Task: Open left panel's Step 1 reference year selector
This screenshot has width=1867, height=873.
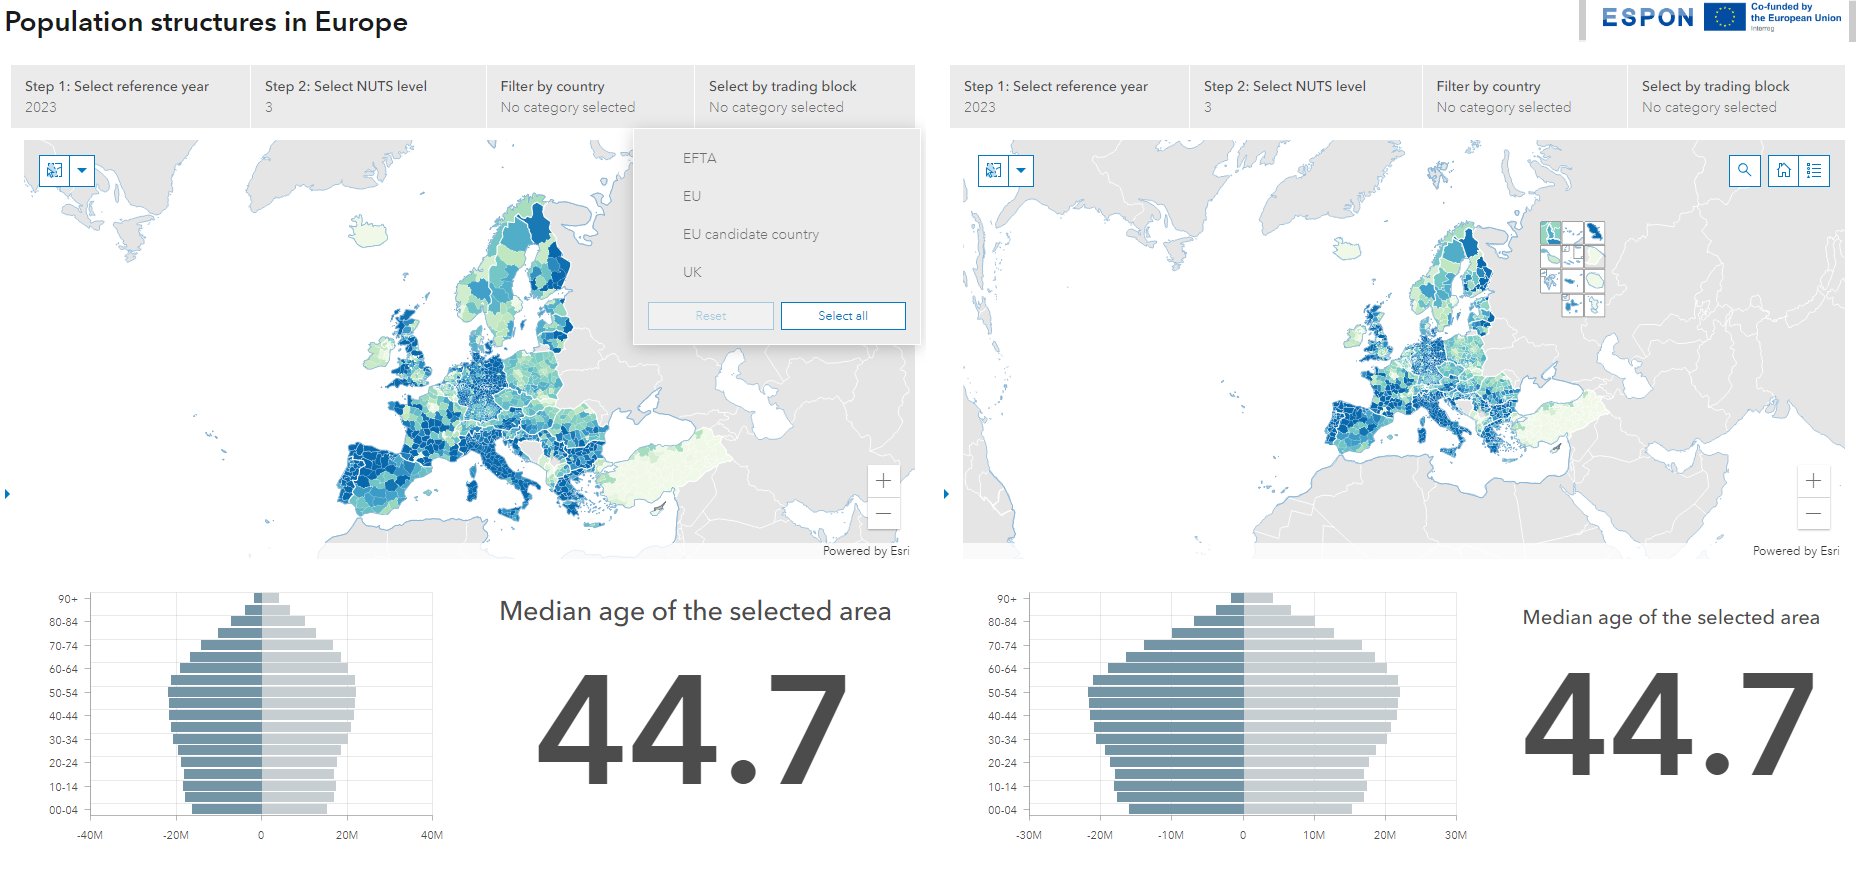Action: click(x=130, y=97)
